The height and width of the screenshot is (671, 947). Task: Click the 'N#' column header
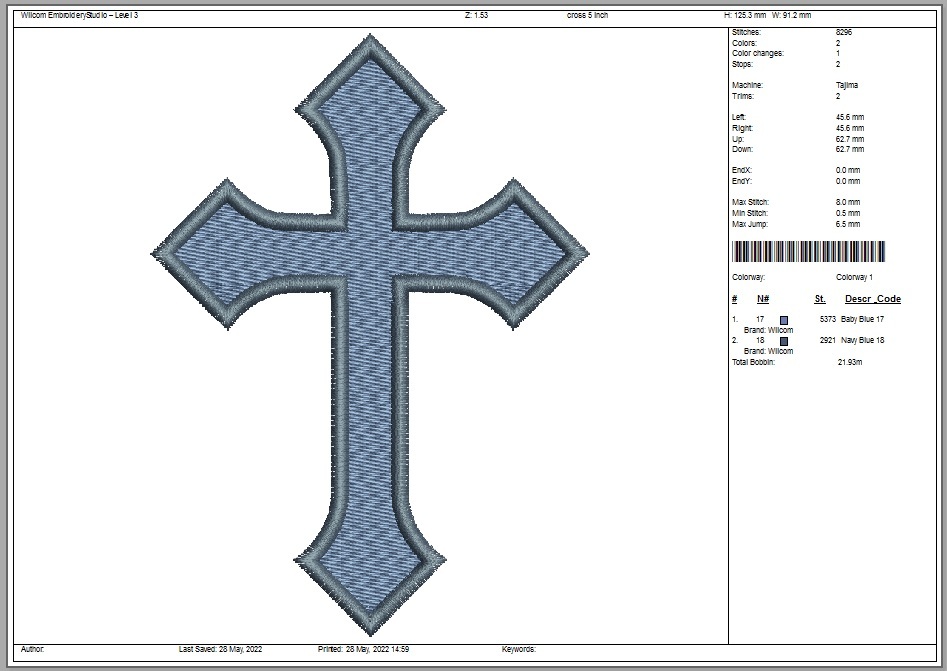pos(762,299)
